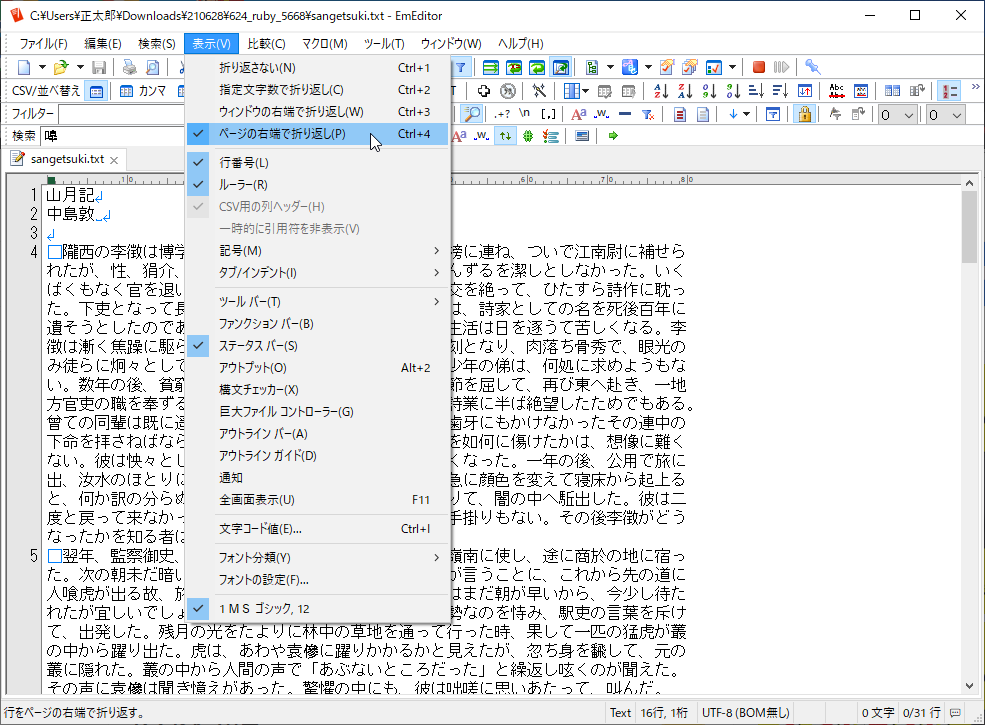
Task: Open マクロ(M) menu
Action: [x=325, y=44]
